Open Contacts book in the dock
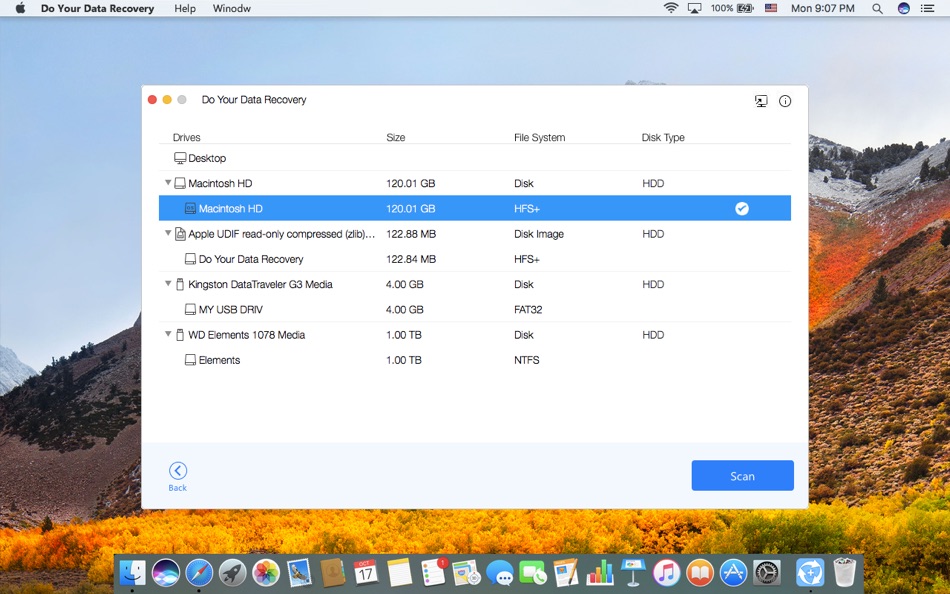Screen dimensions: 950x594 pyautogui.click(x=332, y=572)
